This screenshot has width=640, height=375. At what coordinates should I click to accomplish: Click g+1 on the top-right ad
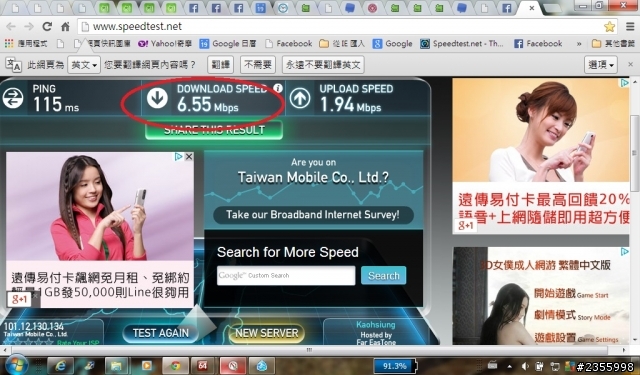pos(465,225)
